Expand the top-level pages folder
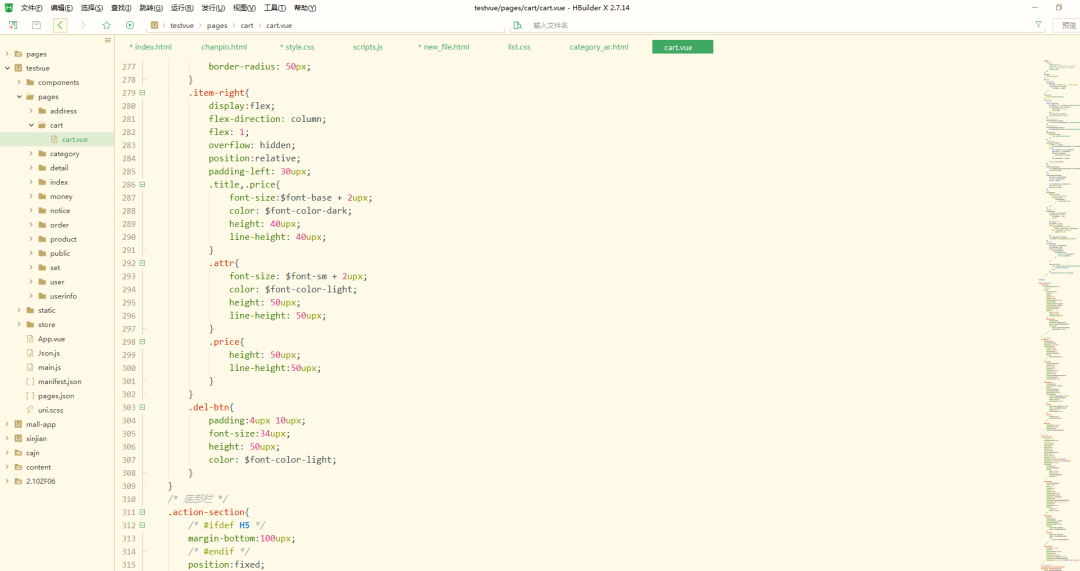Viewport: 1080px width, 571px height. 8,54
